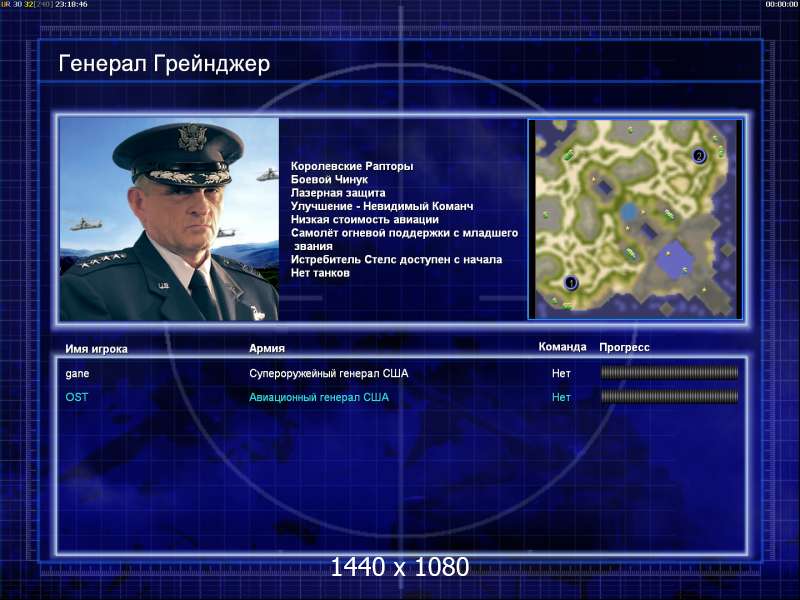The width and height of the screenshot is (800, 600).
Task: Click the loading progress bar for gane
Action: [x=669, y=373]
